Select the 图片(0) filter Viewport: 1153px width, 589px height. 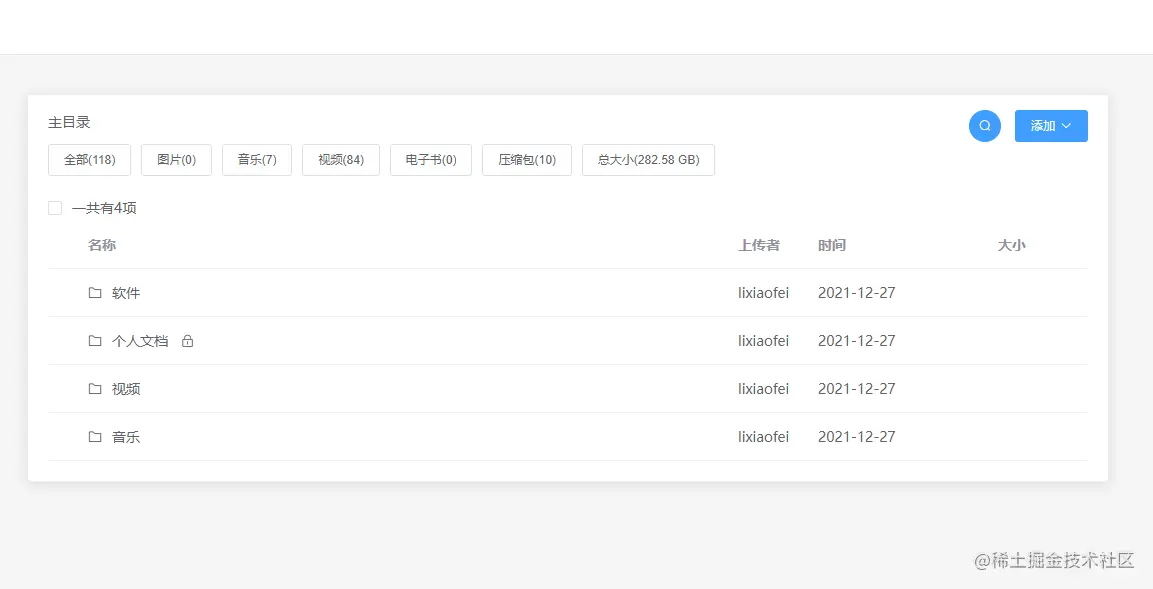[176, 160]
